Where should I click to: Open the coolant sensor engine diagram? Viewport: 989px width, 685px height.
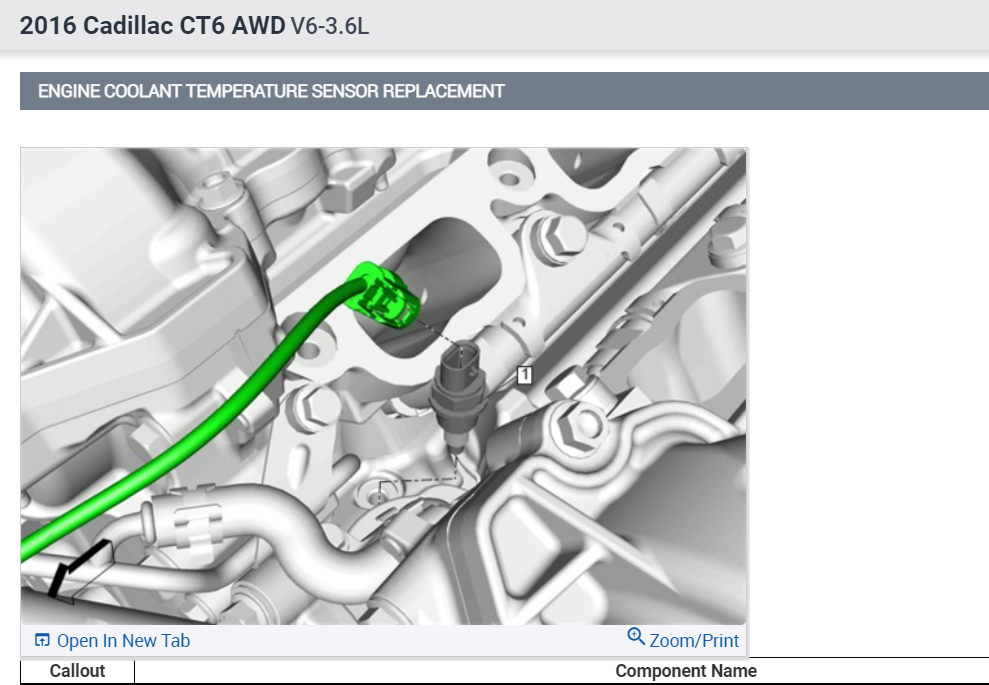(x=383, y=386)
